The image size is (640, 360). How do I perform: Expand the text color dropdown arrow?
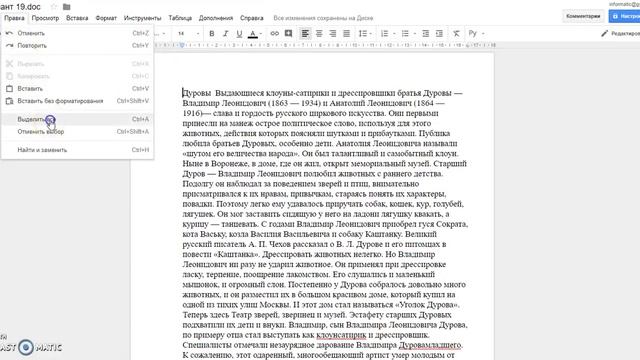coord(260,33)
